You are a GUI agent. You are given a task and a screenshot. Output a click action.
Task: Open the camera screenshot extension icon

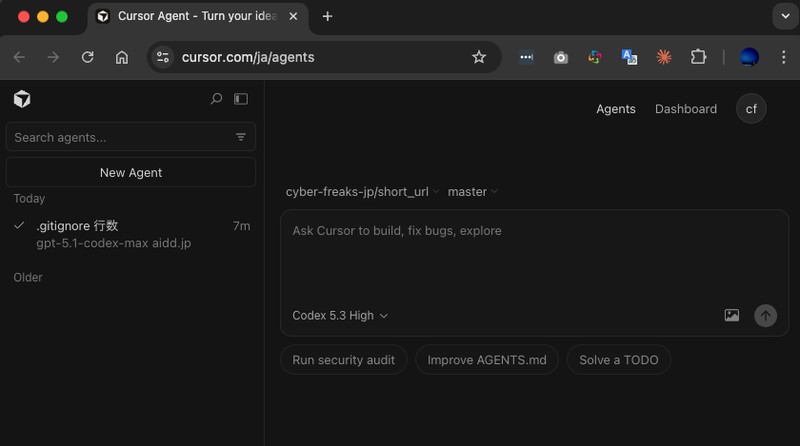tap(561, 58)
